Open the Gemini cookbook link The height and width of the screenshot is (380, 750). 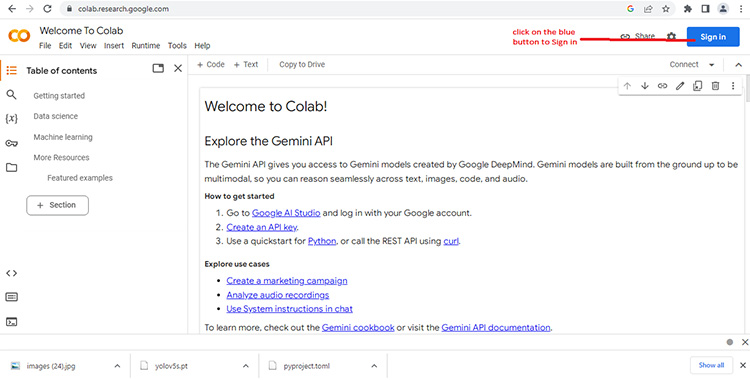point(358,328)
